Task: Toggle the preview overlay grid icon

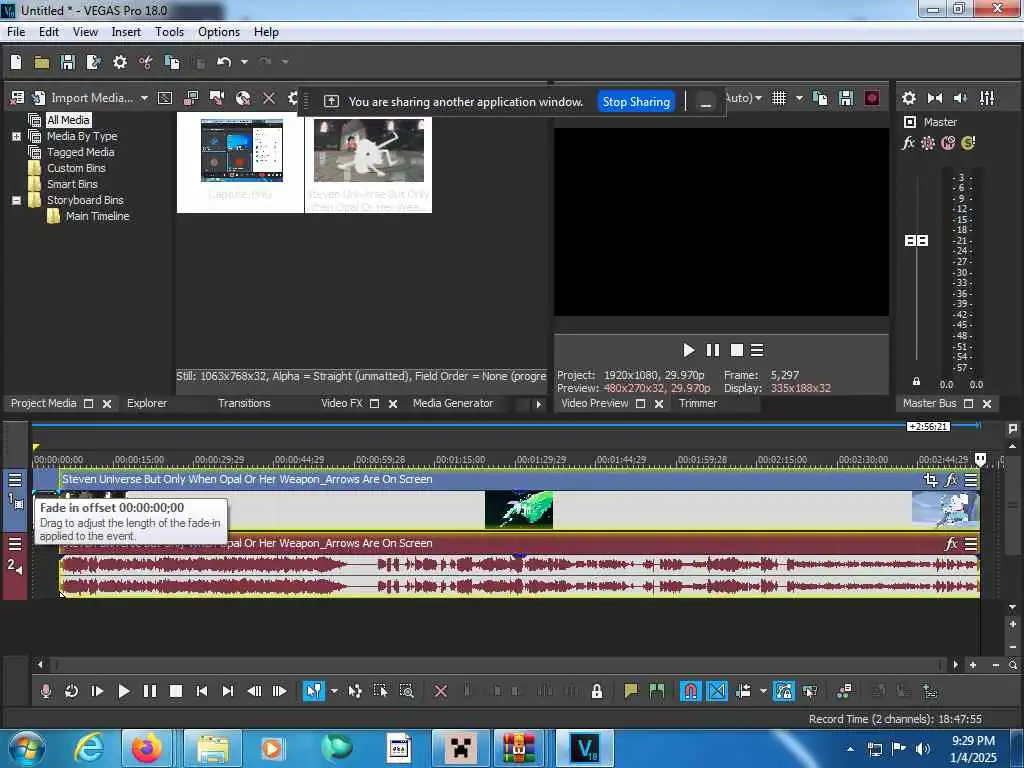Action: (x=778, y=98)
